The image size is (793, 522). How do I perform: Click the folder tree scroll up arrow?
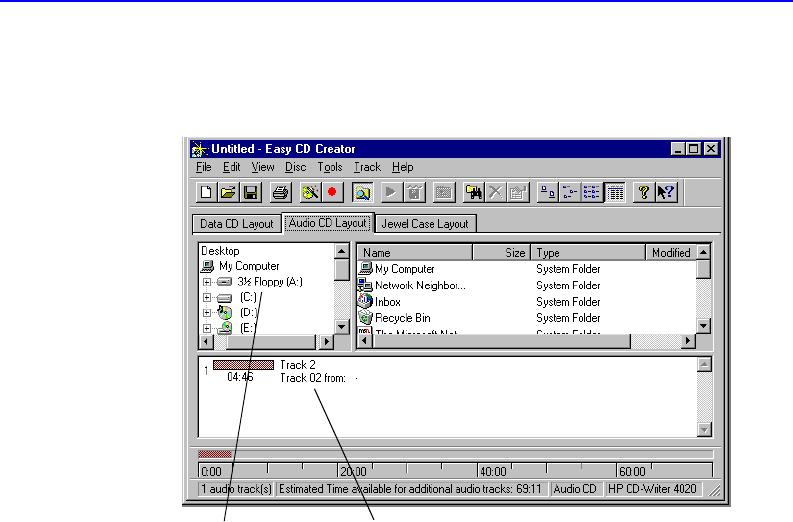[x=342, y=251]
